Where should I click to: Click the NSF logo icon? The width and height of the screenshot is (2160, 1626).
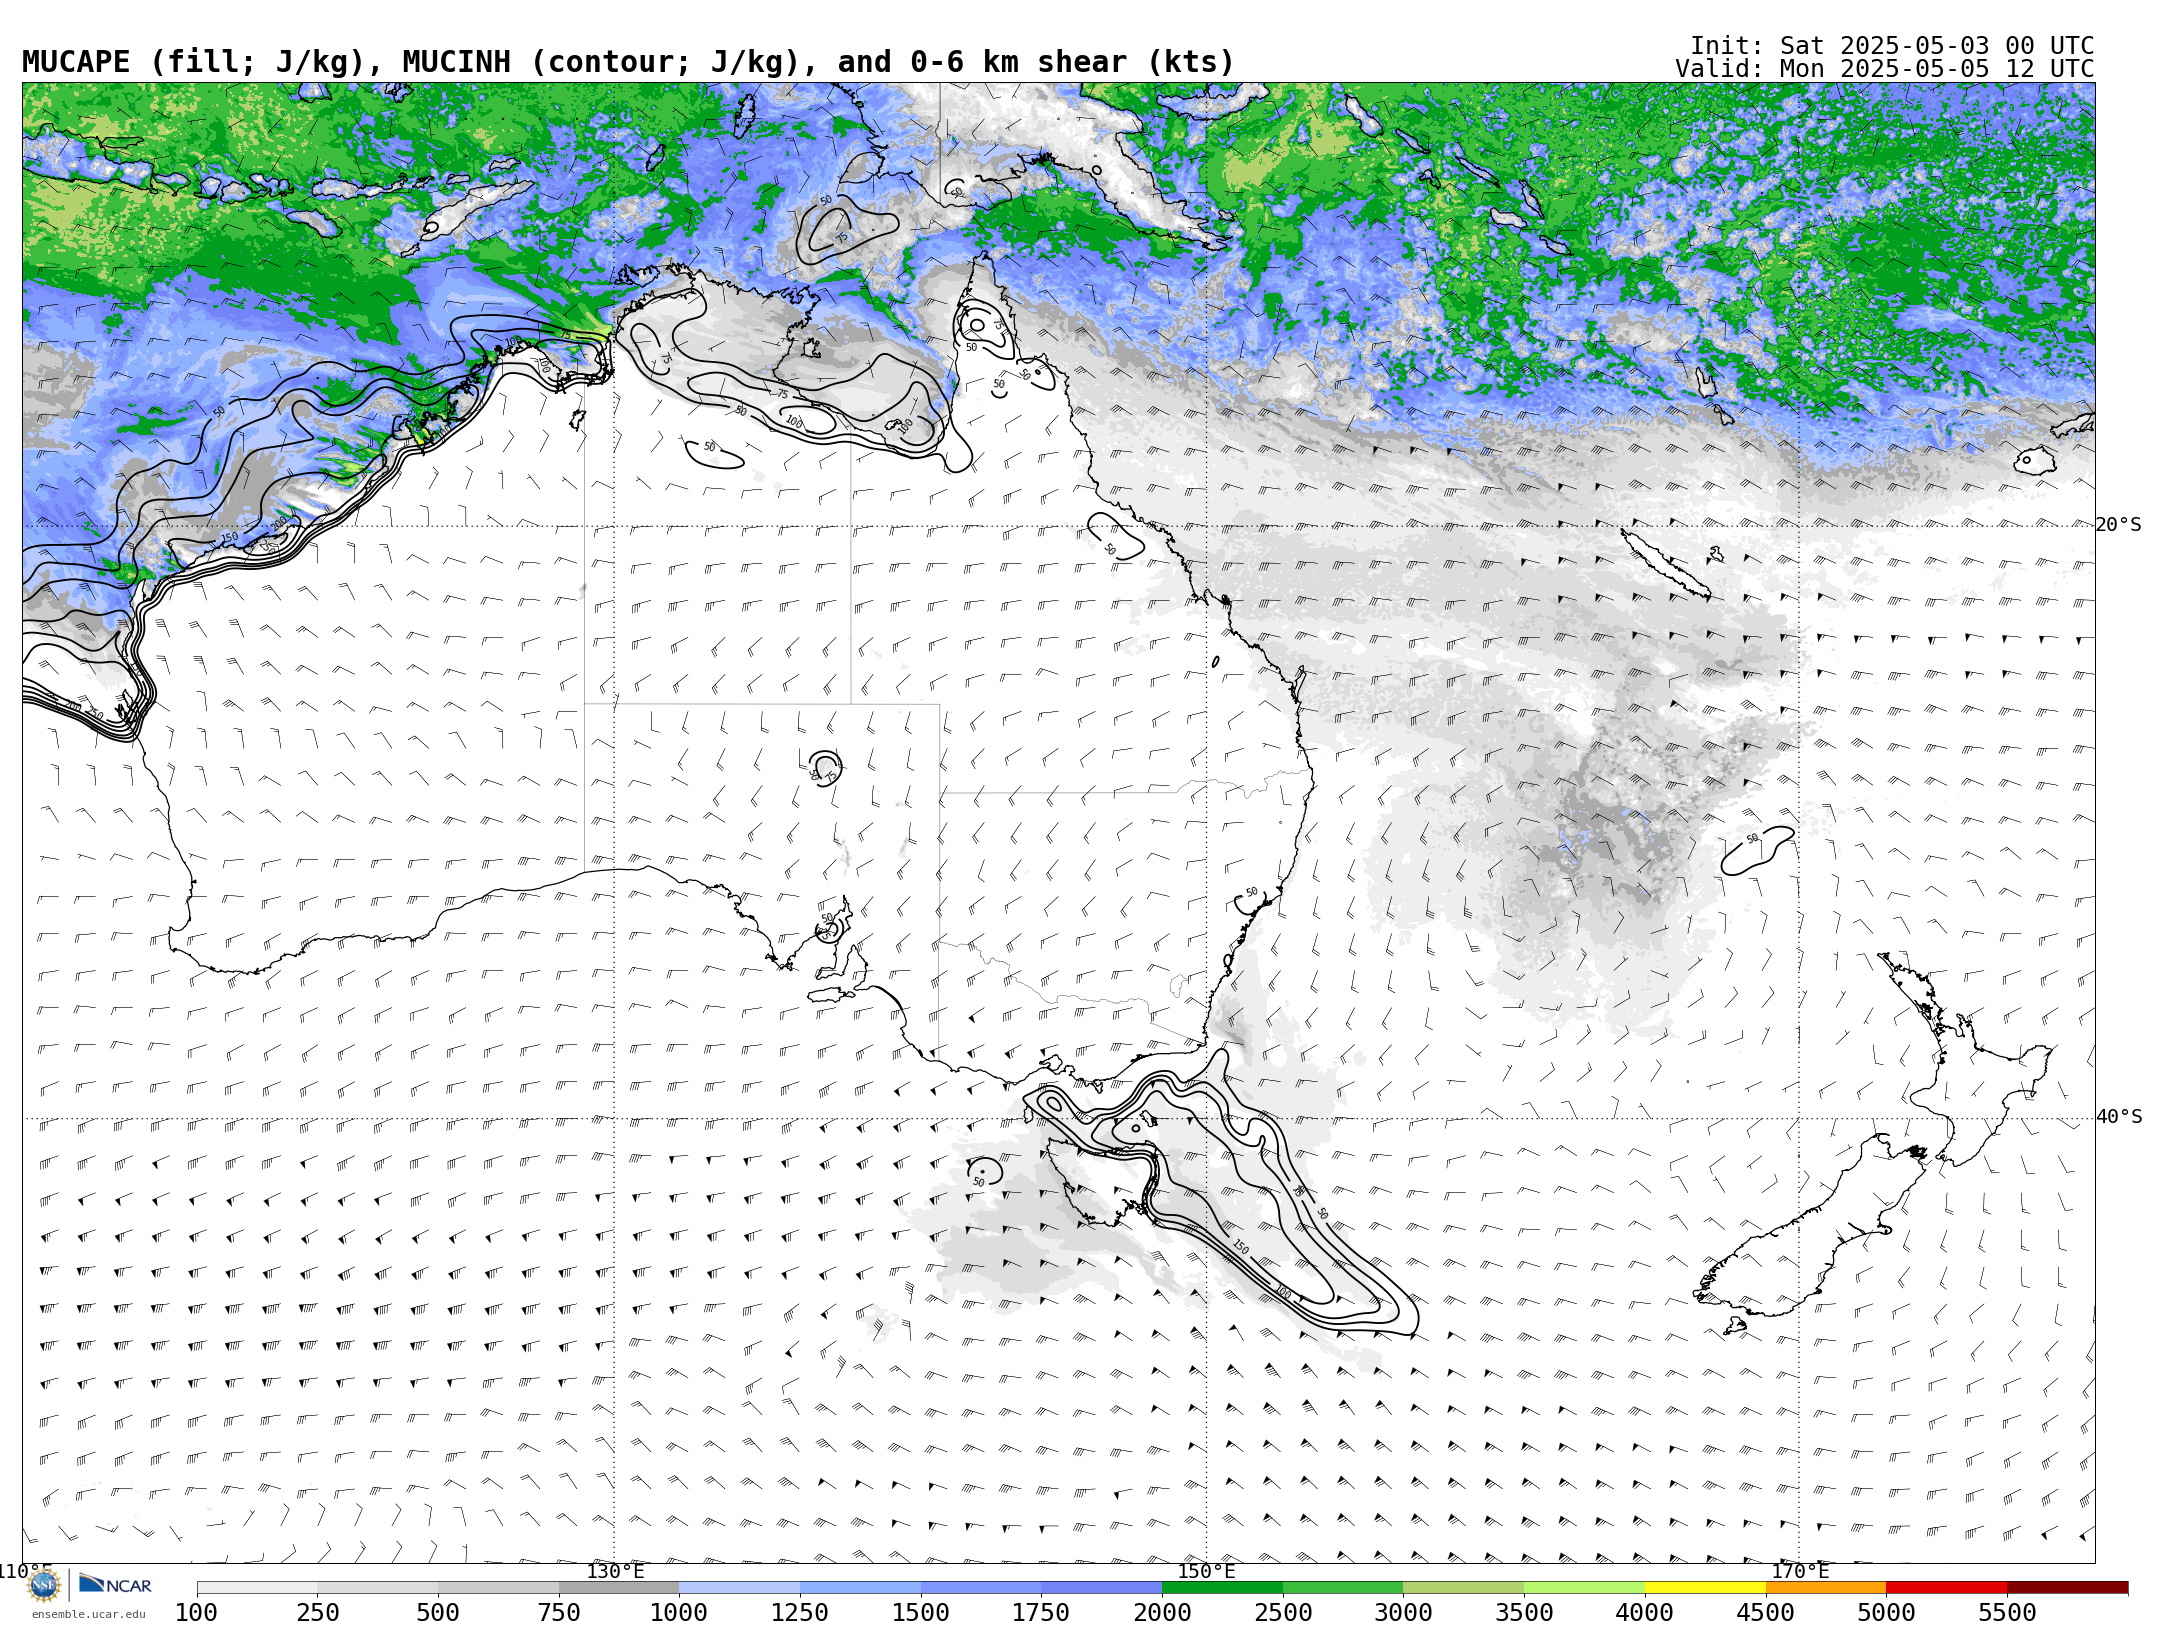click(44, 1585)
